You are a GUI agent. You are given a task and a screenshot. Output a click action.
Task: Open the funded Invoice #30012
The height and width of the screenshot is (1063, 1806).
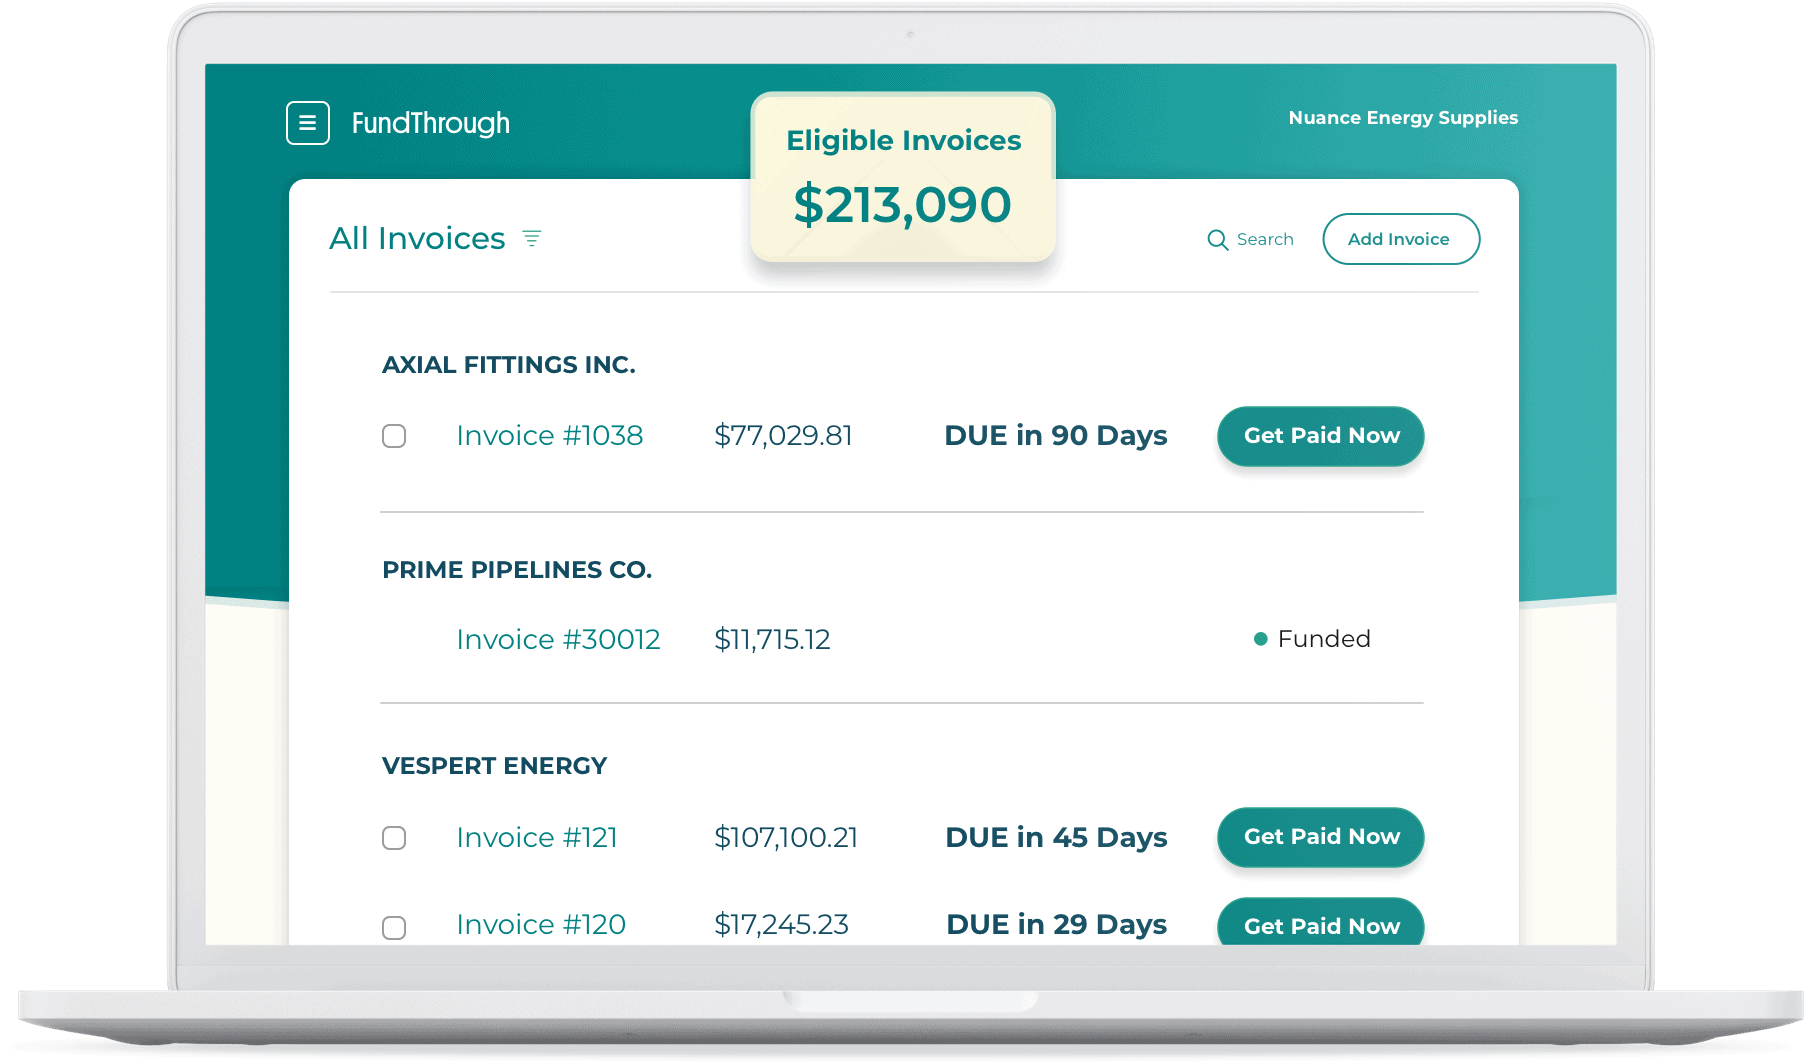coord(558,639)
